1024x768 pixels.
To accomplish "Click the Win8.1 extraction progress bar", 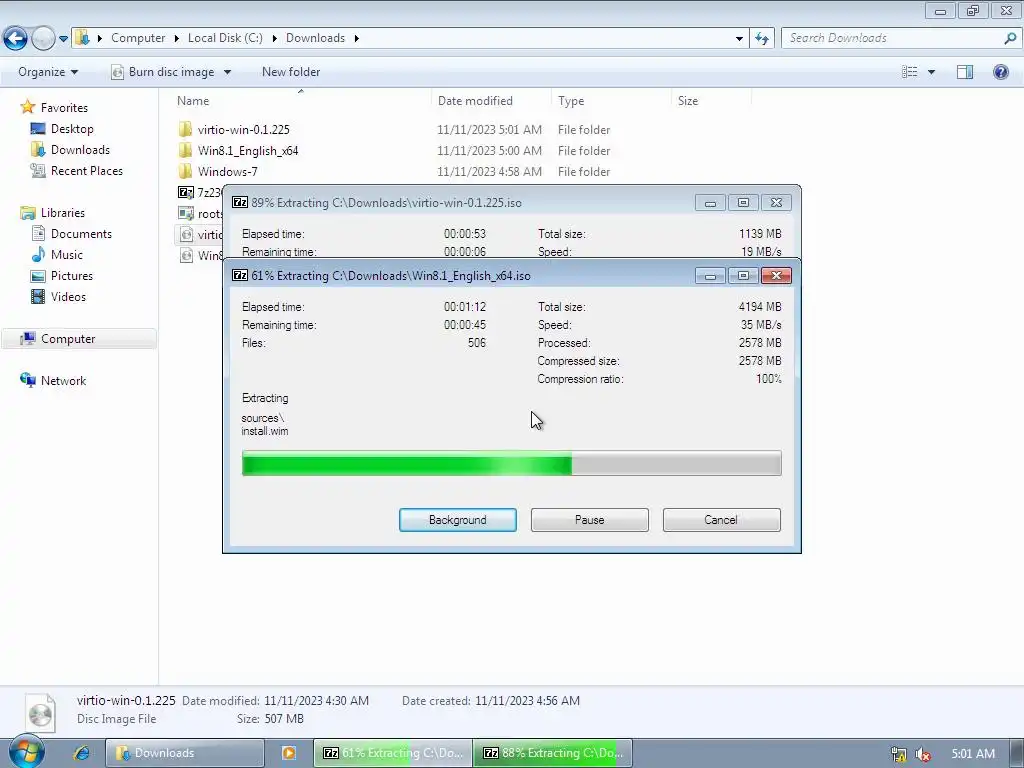I will (x=511, y=463).
